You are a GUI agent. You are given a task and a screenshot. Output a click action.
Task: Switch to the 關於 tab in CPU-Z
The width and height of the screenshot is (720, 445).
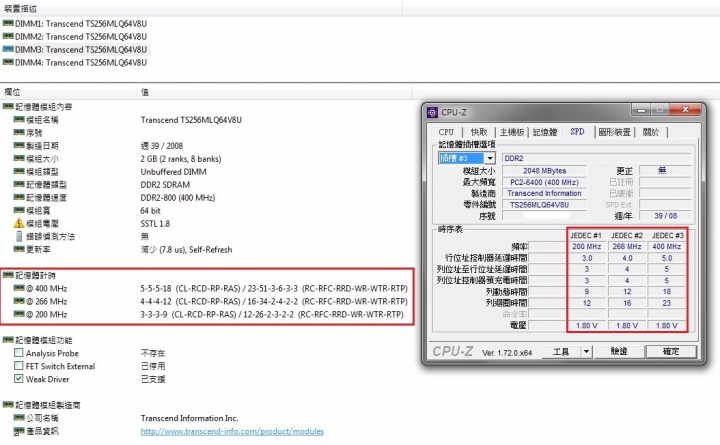(651, 132)
